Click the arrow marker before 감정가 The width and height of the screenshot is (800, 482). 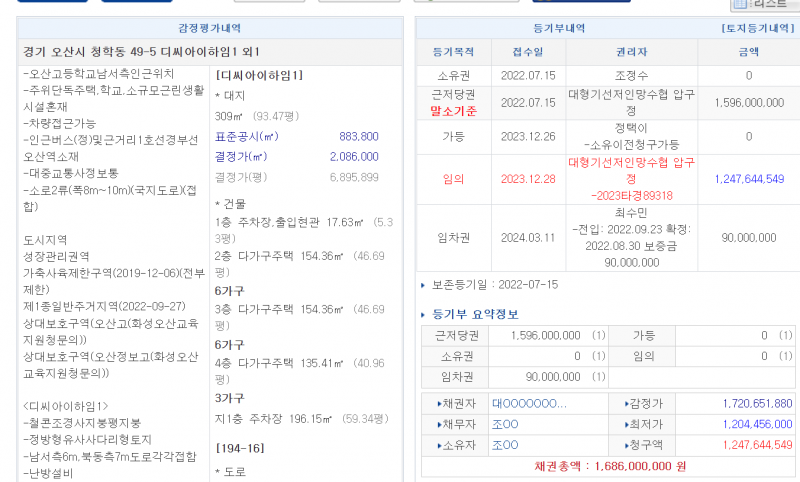[x=628, y=404]
